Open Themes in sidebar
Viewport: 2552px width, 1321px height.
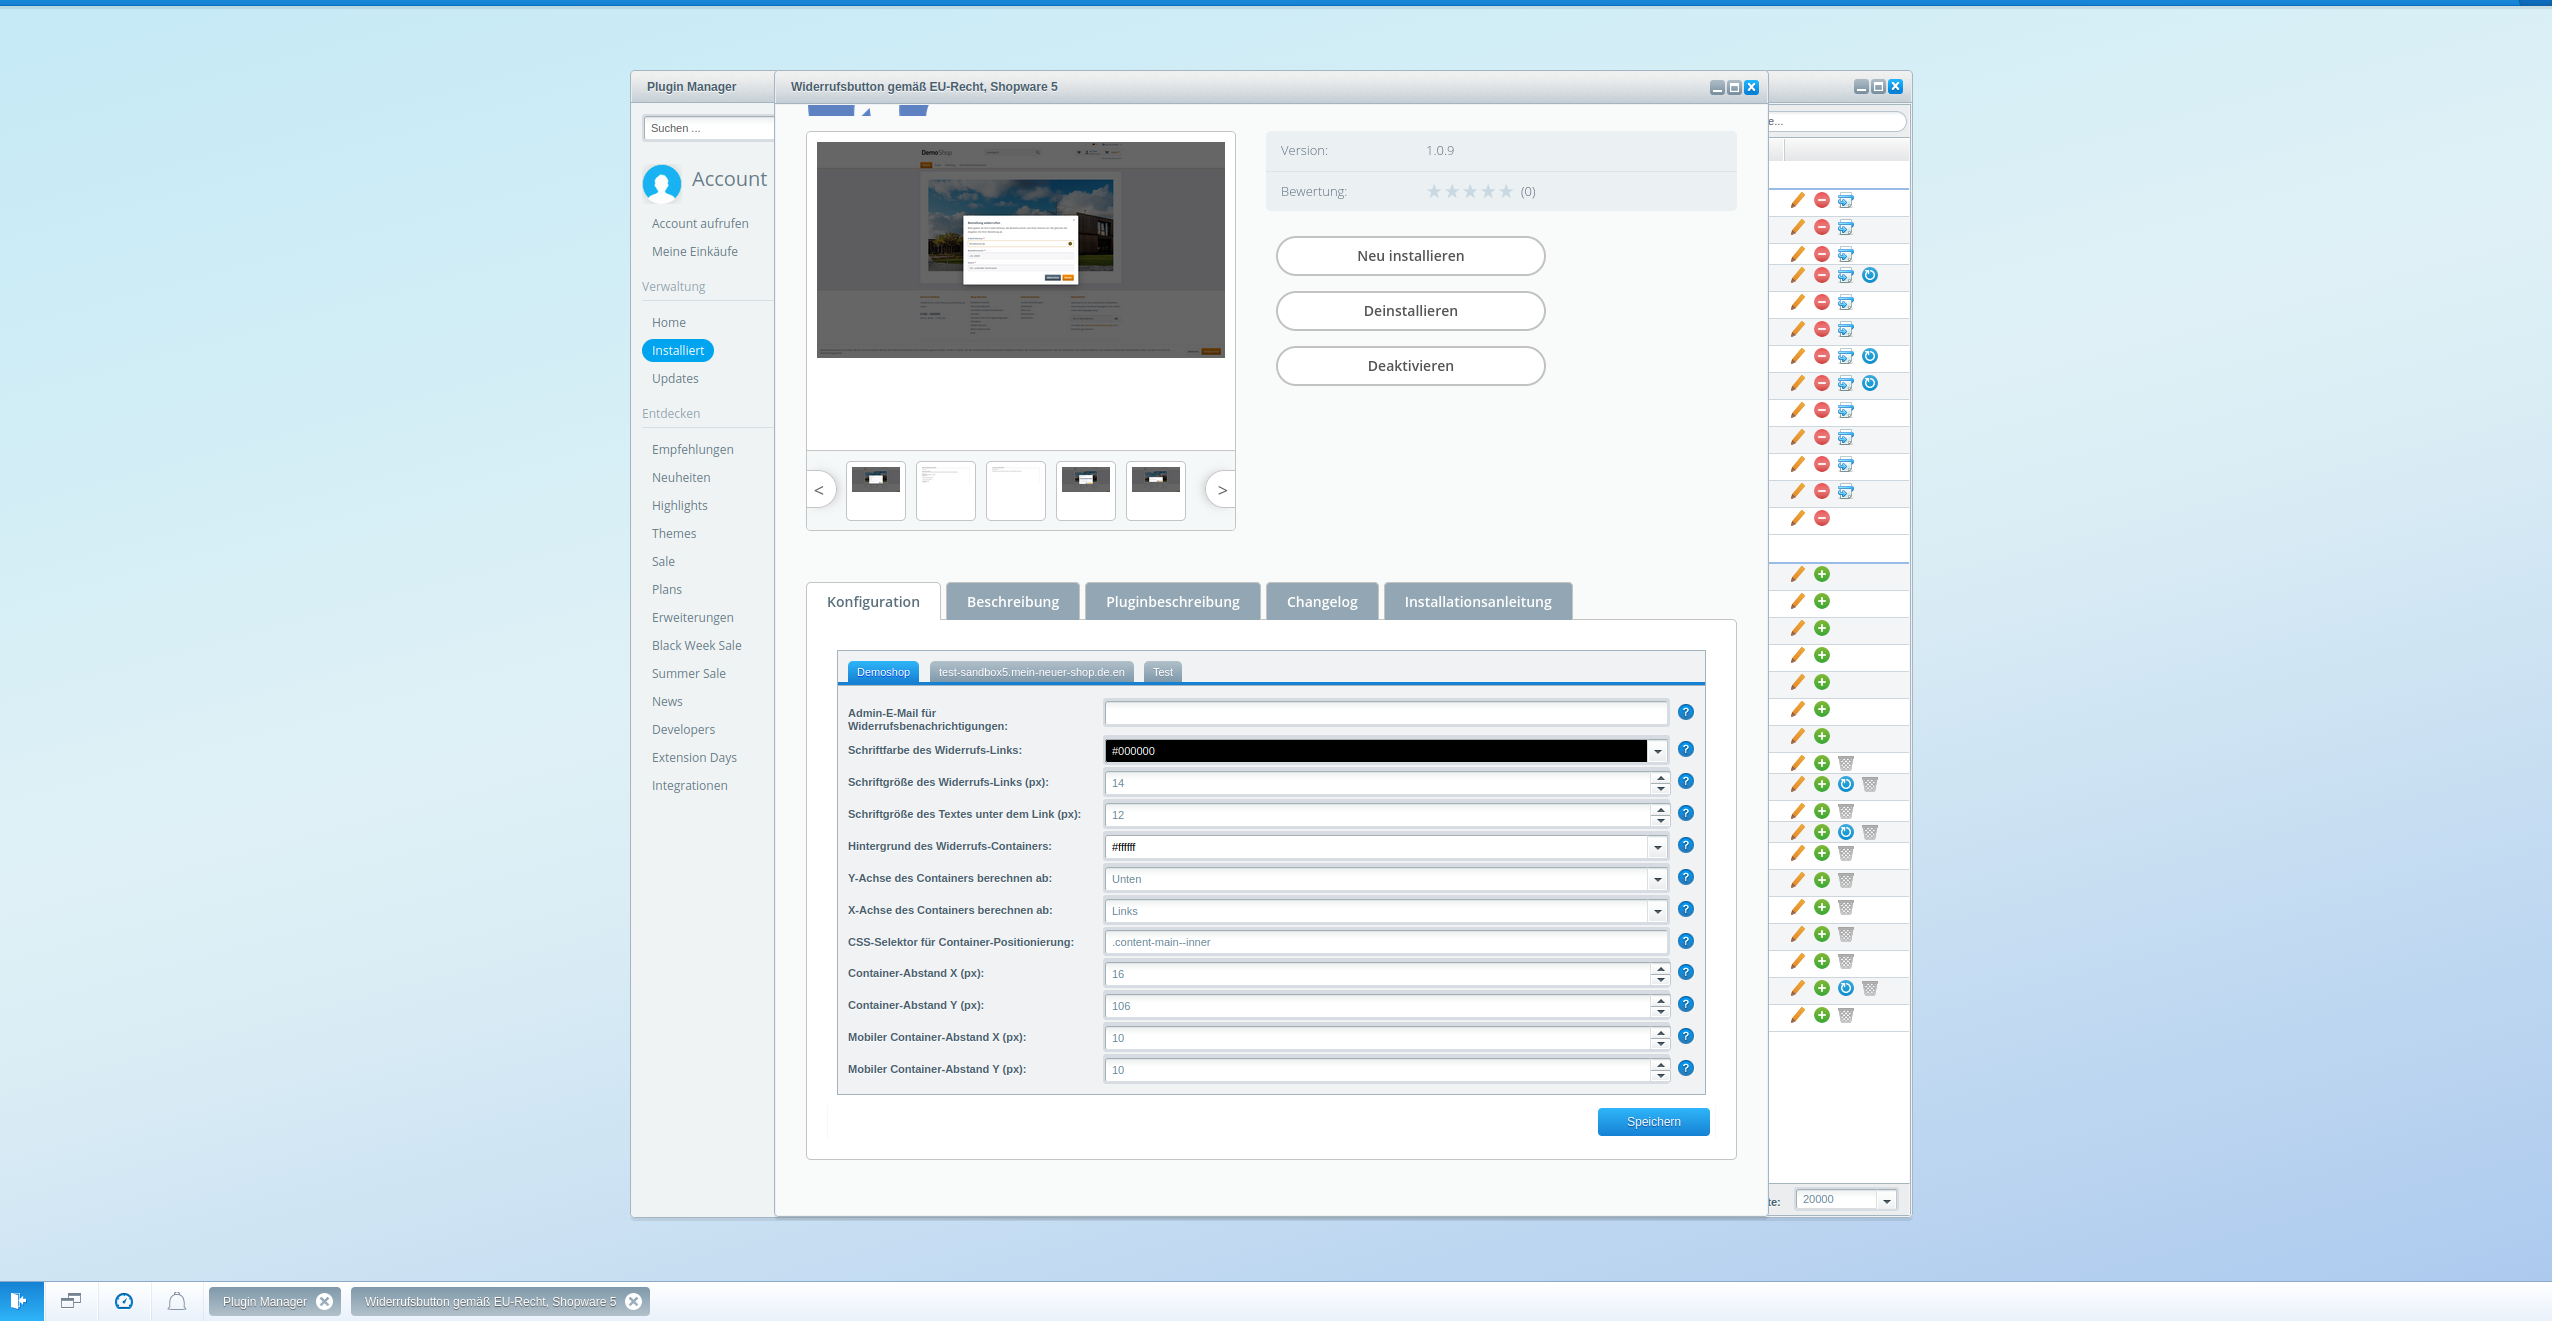click(x=674, y=533)
